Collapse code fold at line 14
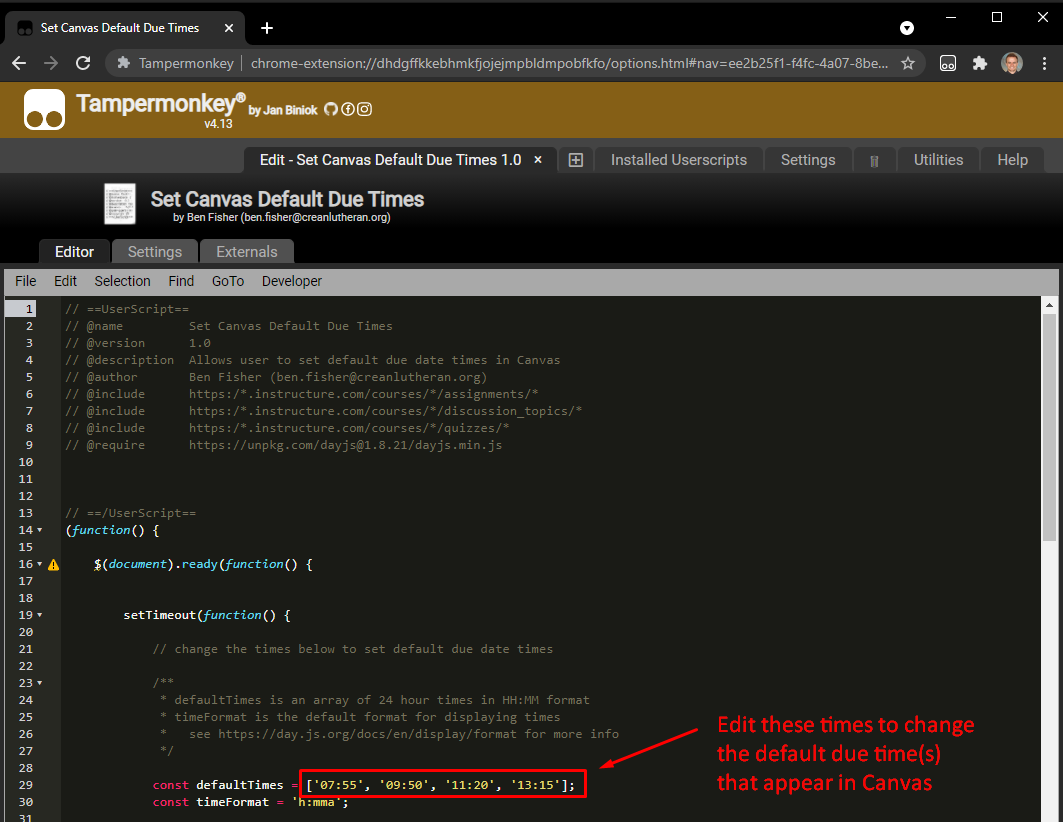Image resolution: width=1063 pixels, height=822 pixels. pos(39,530)
